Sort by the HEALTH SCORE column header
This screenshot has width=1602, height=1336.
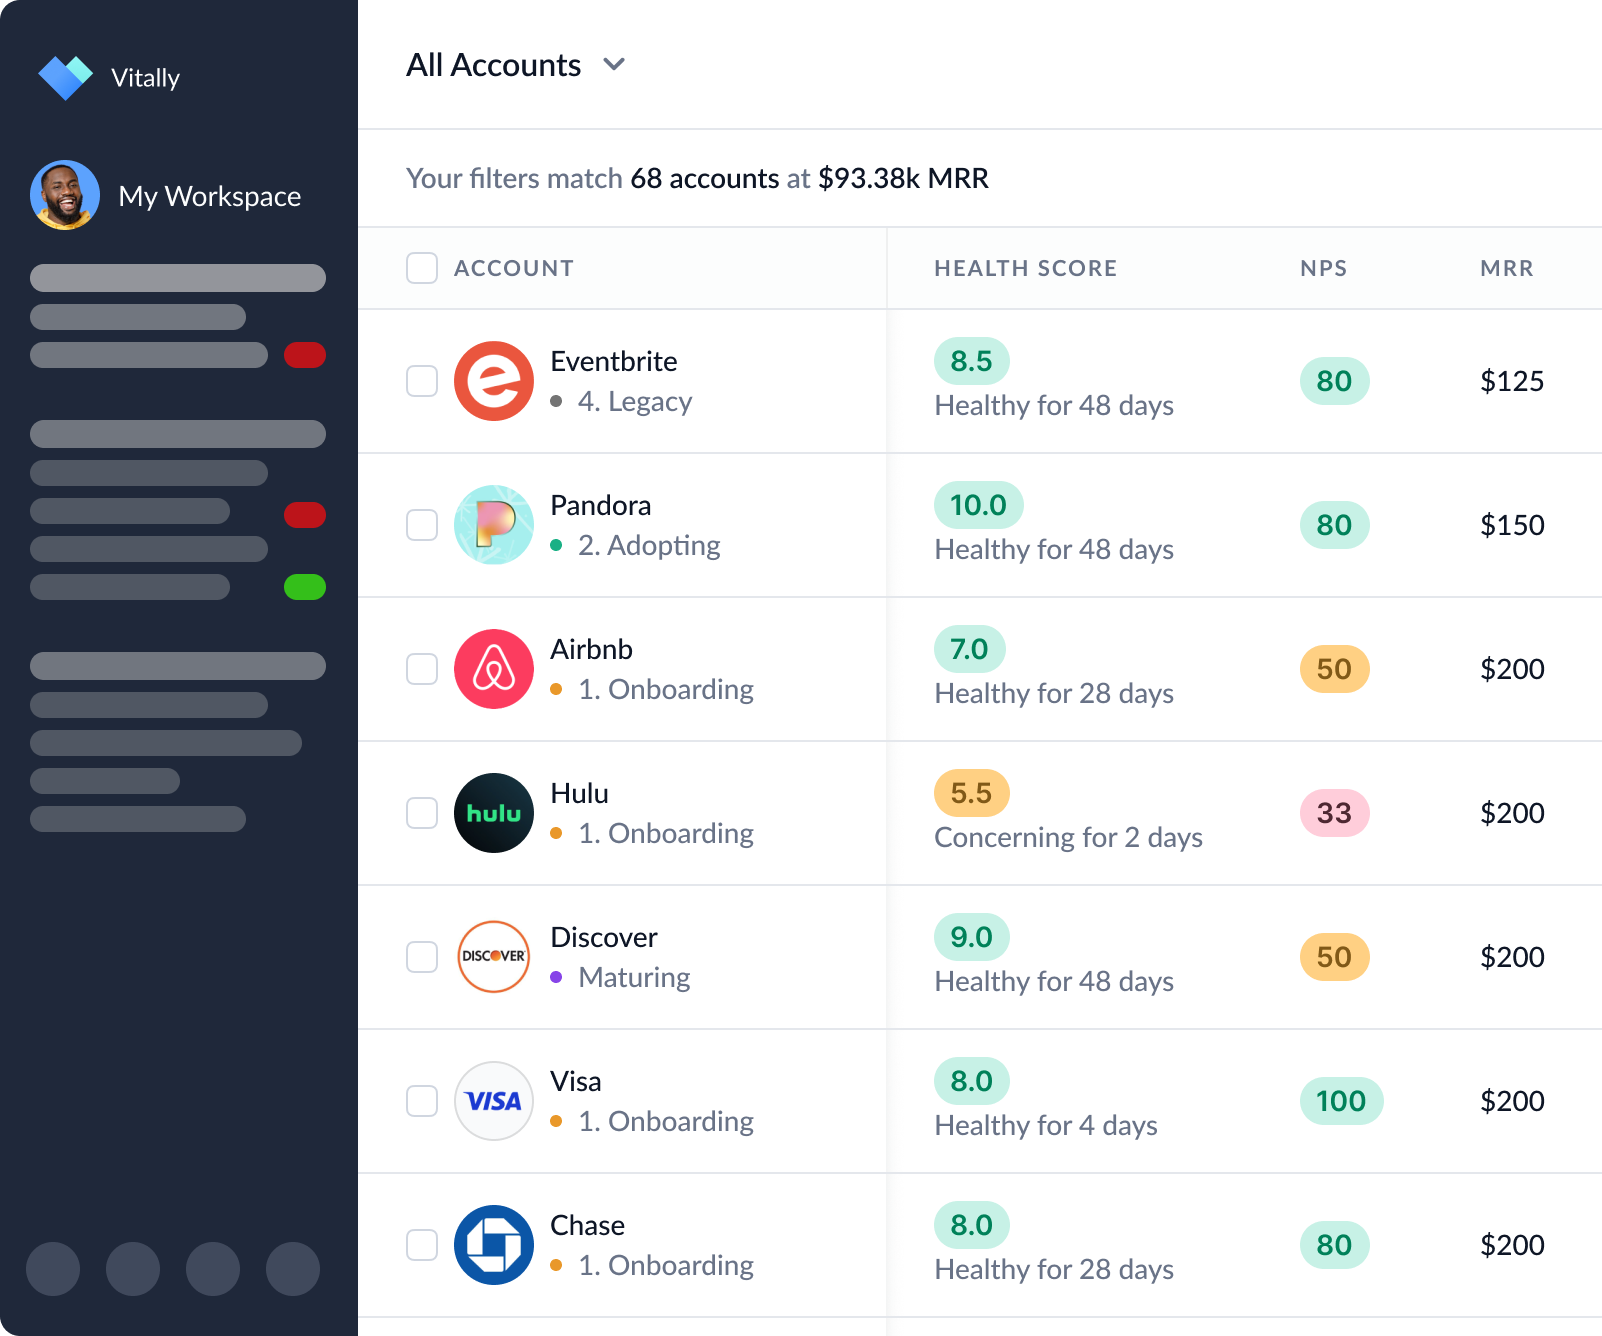coord(1025,268)
